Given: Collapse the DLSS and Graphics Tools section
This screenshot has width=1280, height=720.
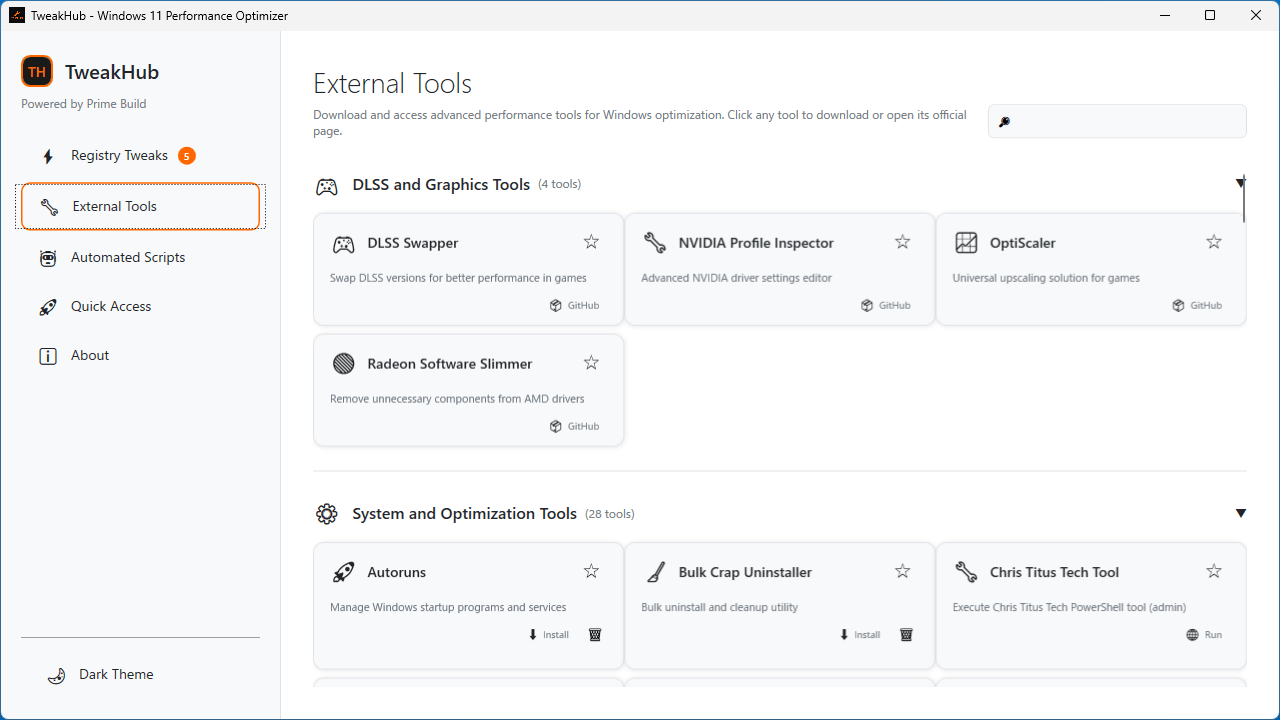Looking at the screenshot, I should tap(1240, 183).
